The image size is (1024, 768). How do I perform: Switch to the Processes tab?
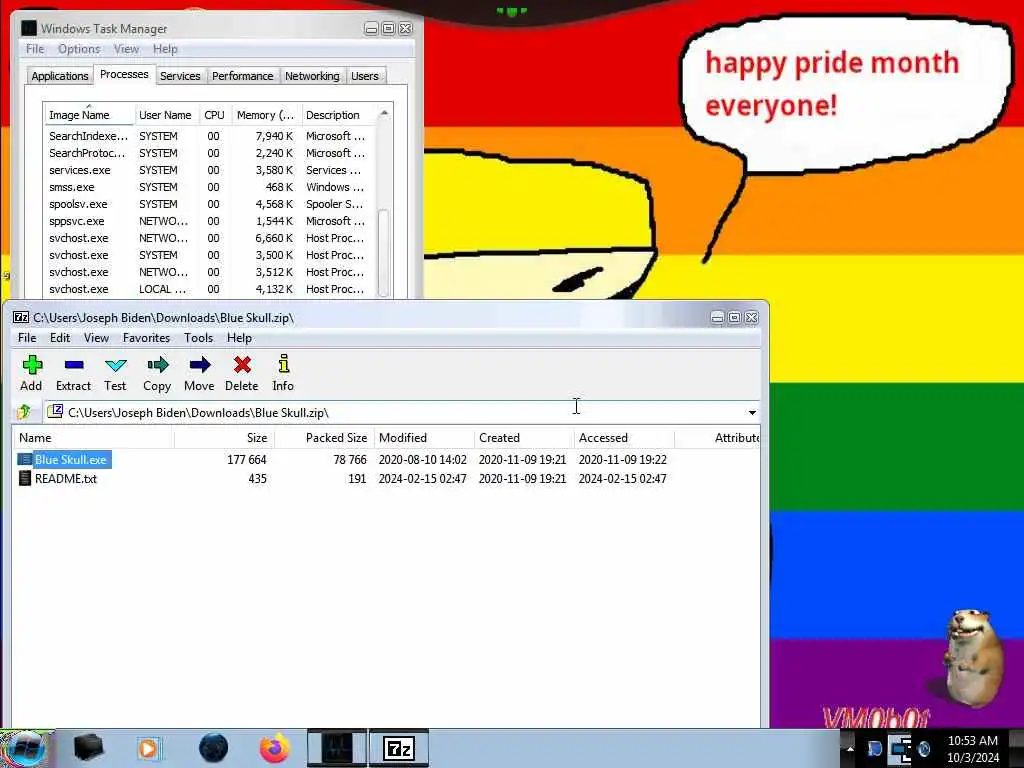(124, 74)
